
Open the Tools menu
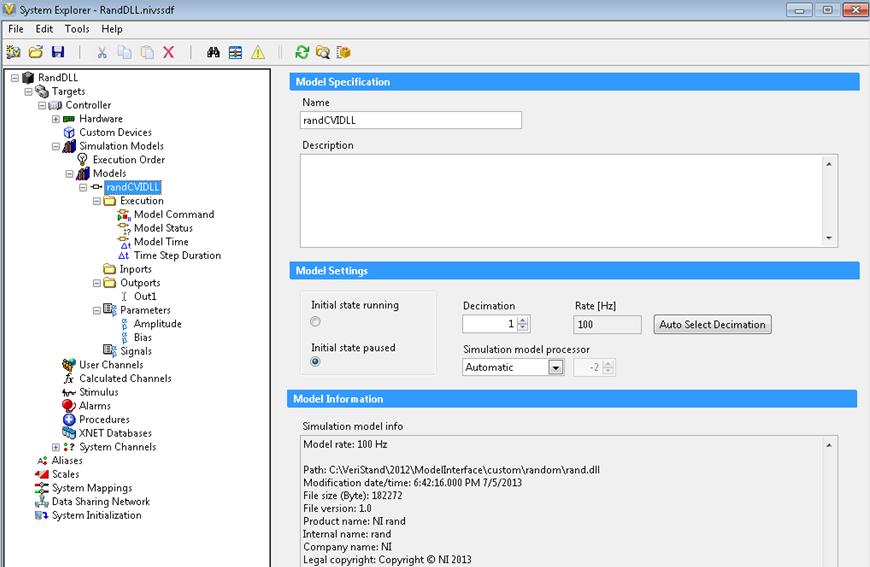(x=77, y=29)
